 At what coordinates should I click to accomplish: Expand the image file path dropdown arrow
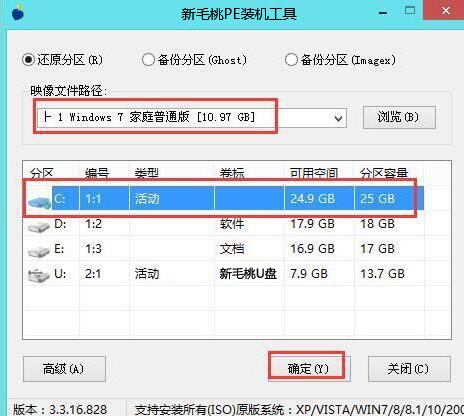point(338,118)
